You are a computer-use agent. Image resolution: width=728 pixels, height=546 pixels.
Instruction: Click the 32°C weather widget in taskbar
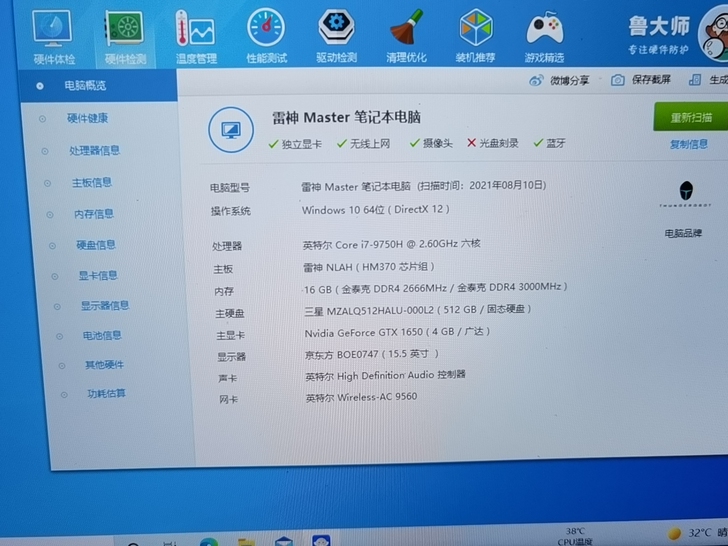(x=697, y=533)
